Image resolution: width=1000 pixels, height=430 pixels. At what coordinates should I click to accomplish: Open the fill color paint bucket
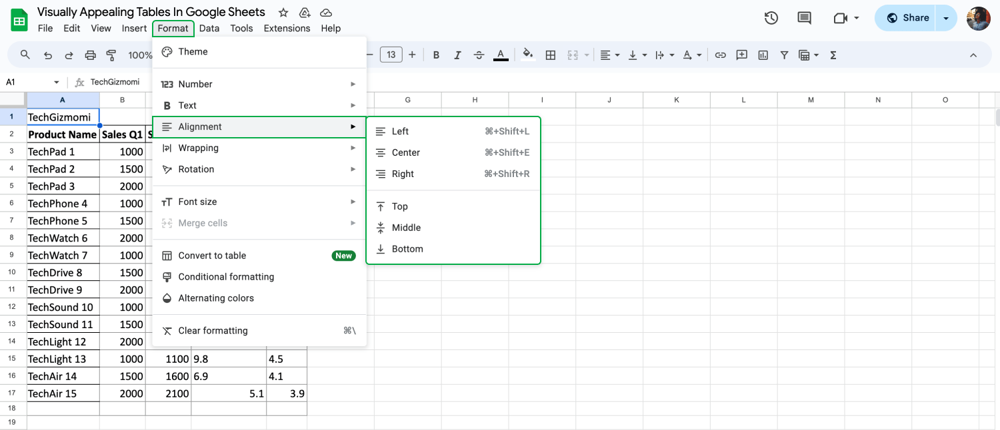[x=527, y=55]
